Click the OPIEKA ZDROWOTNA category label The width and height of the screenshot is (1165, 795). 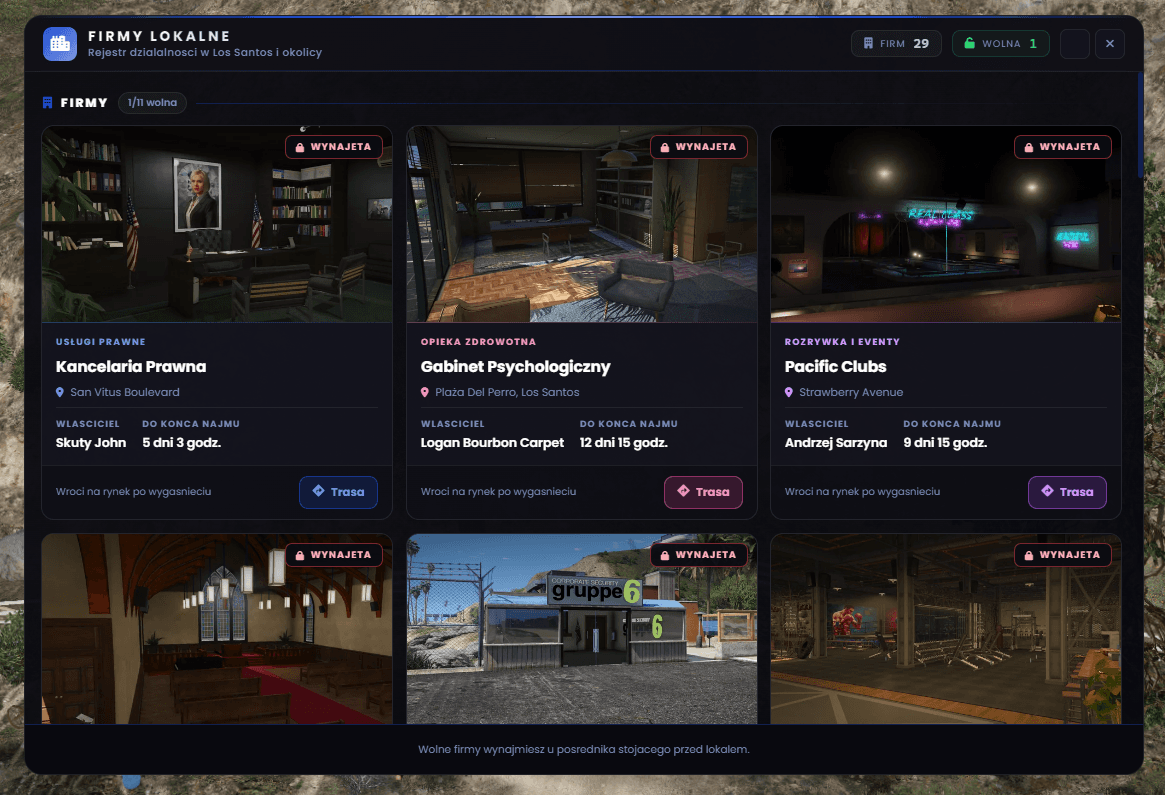click(478, 342)
